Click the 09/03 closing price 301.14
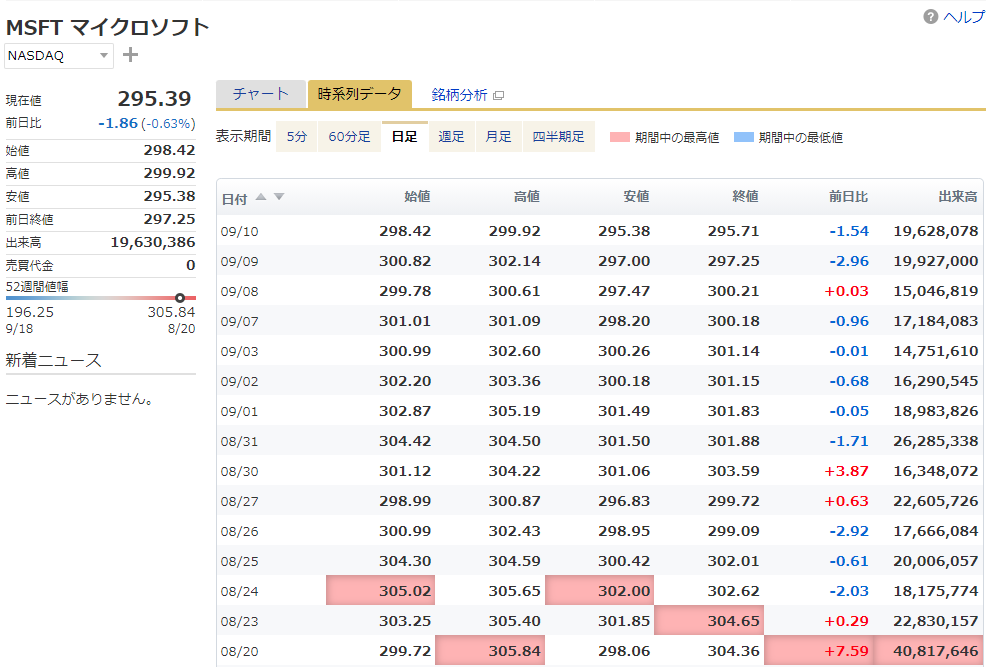993x667 pixels. 733,352
